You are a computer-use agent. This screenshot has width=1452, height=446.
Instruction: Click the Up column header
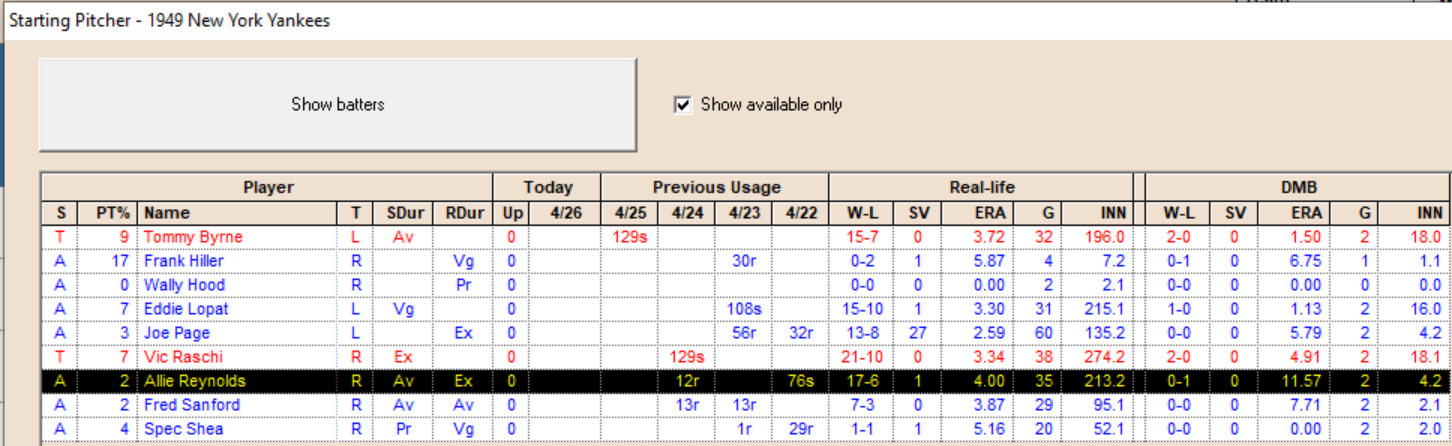point(511,213)
